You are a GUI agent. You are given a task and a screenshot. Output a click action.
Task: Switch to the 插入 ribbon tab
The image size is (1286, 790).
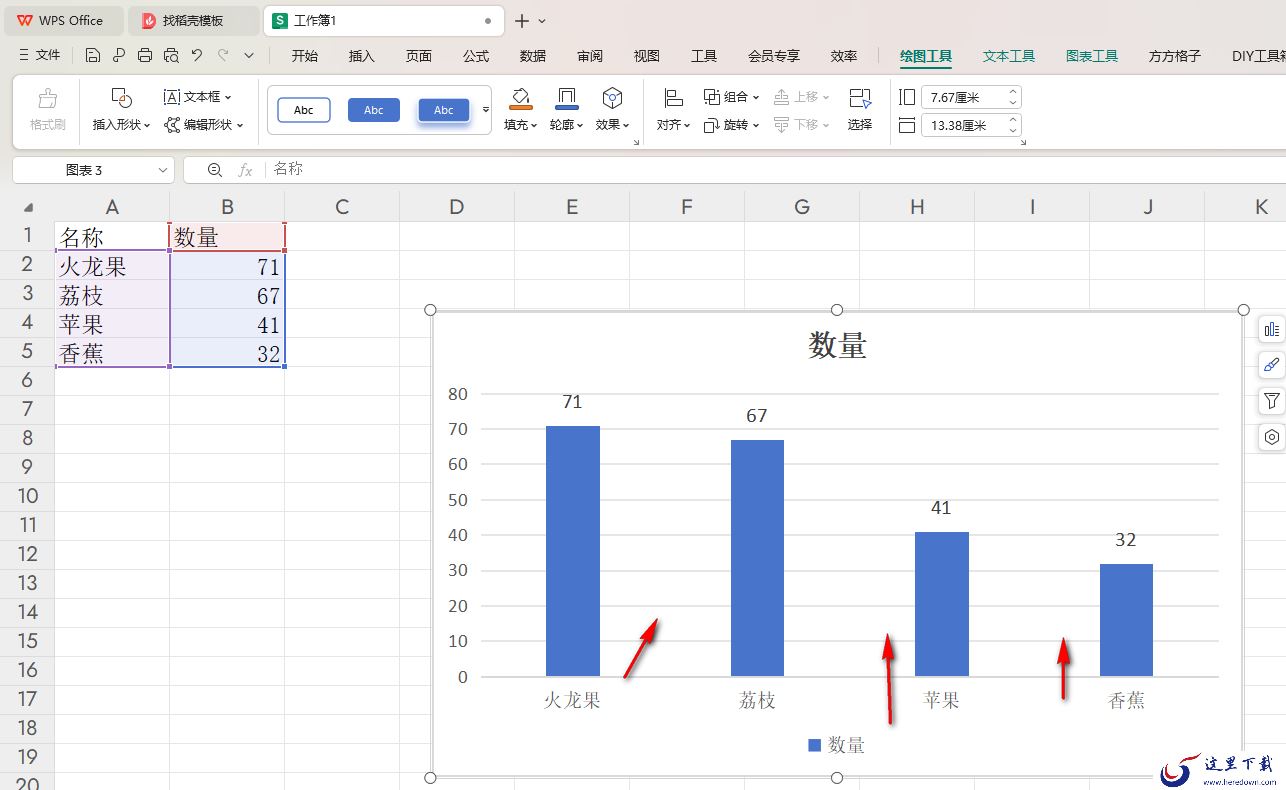(361, 56)
